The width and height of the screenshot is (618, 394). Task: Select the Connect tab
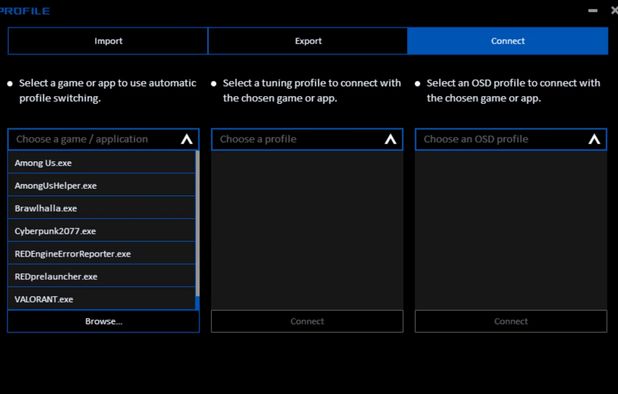508,41
